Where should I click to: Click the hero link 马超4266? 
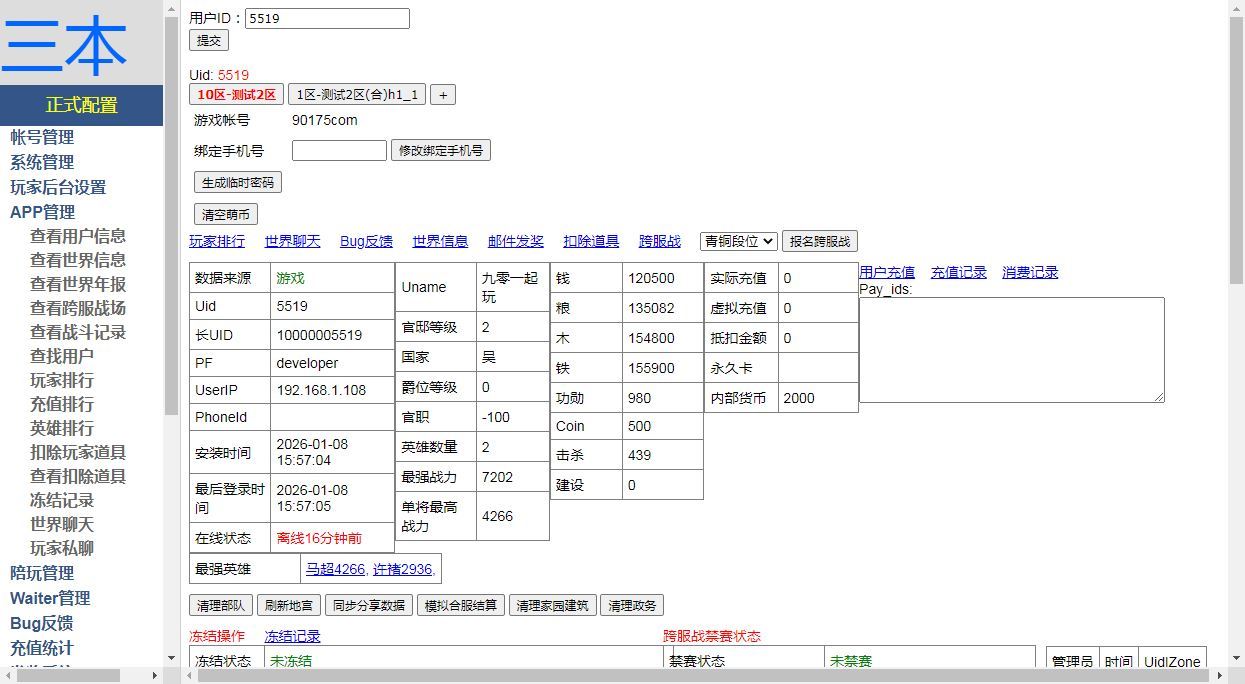coord(334,568)
